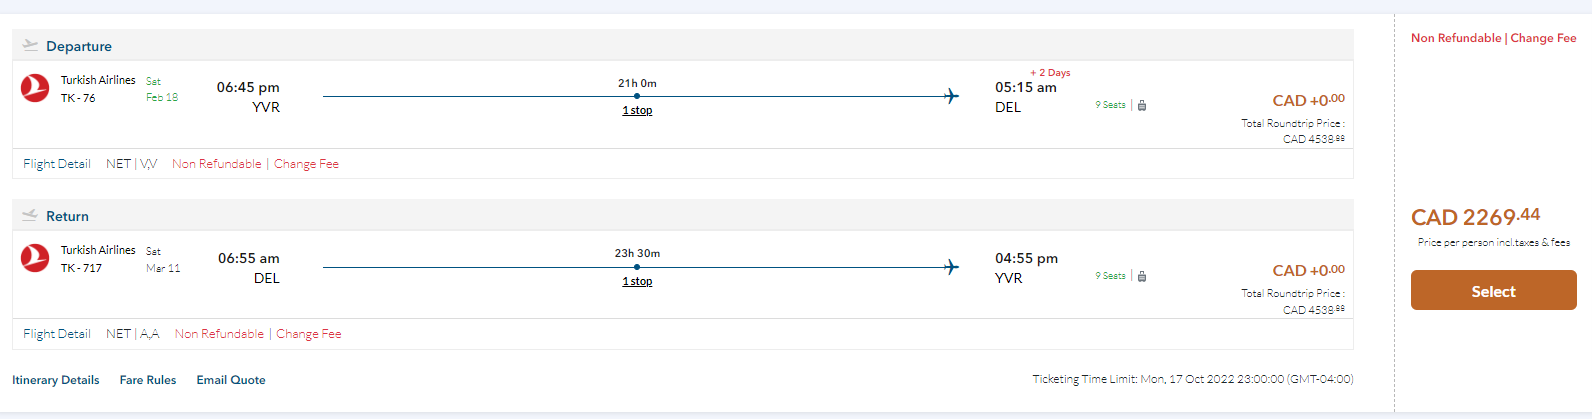The width and height of the screenshot is (1592, 419).
Task: Click the airplane arrow icon toward DEL
Action: pos(951,96)
